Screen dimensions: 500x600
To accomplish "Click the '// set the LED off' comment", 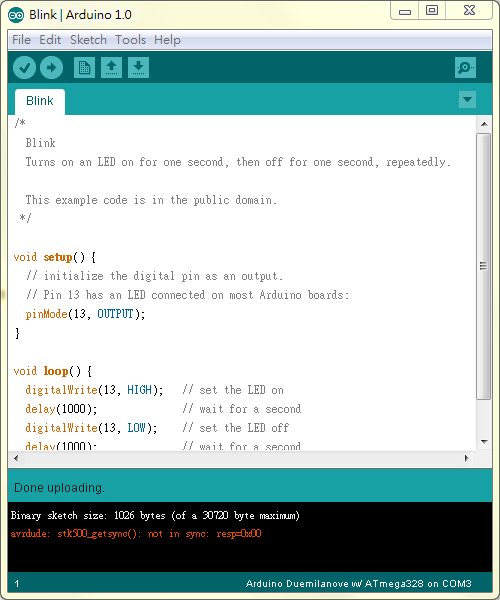I will pyautogui.click(x=236, y=428).
